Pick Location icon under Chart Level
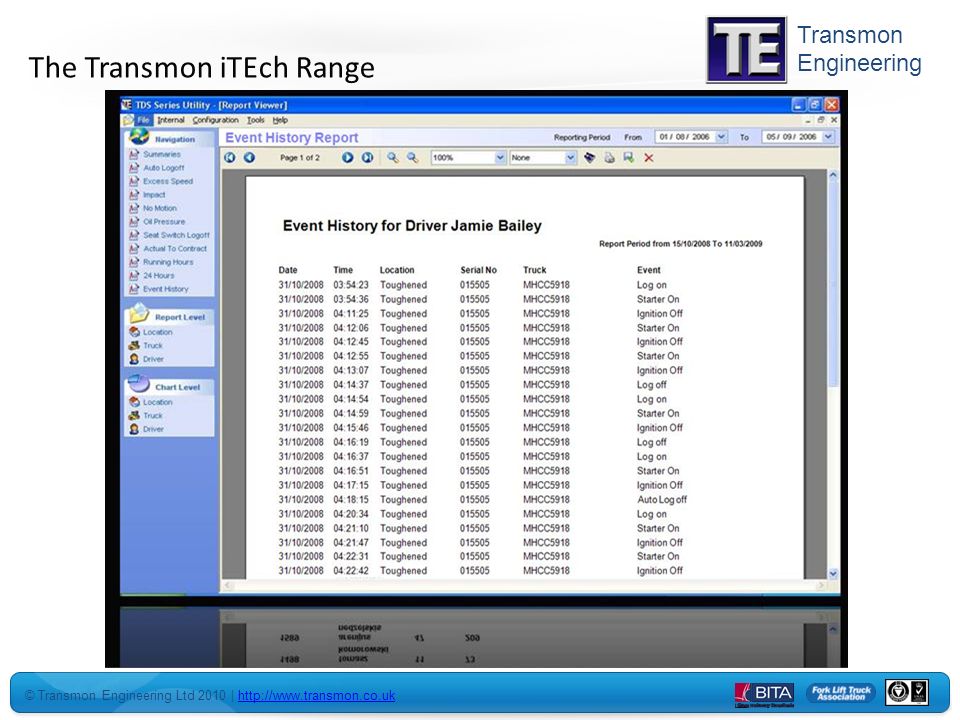Viewport: 960px width, 720px height. click(x=135, y=402)
